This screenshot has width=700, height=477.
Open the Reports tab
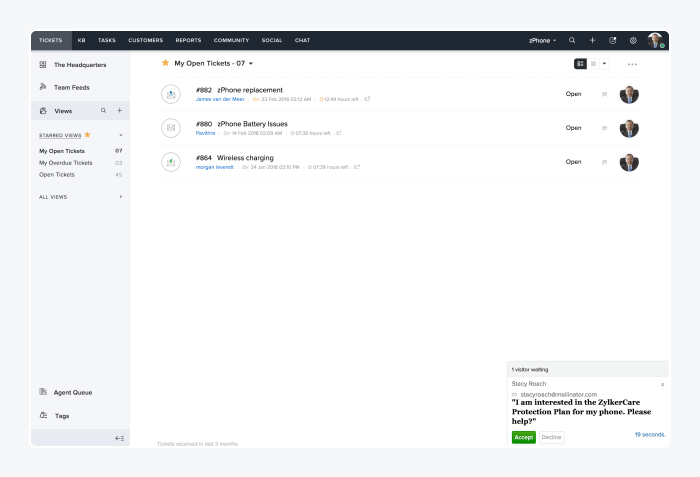[188, 40]
